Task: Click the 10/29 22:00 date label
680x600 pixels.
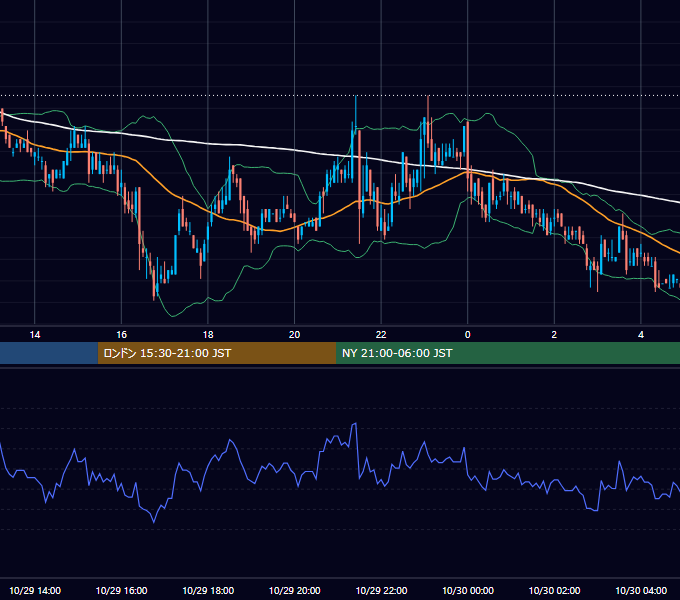Action: pos(381,590)
